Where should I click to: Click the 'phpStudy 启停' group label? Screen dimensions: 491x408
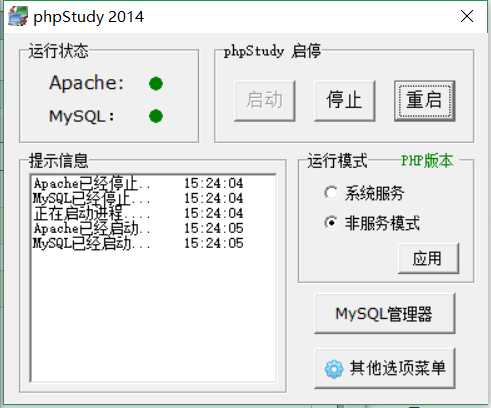[272, 51]
